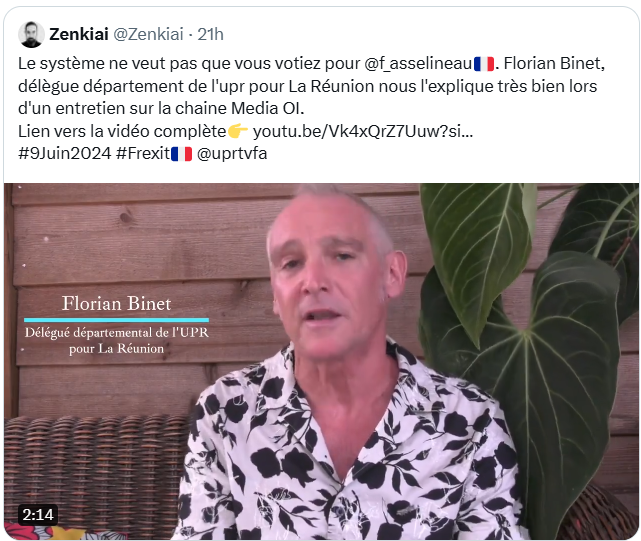
Task: Click French flag emoji after @f_asselineau
Action: (484, 64)
